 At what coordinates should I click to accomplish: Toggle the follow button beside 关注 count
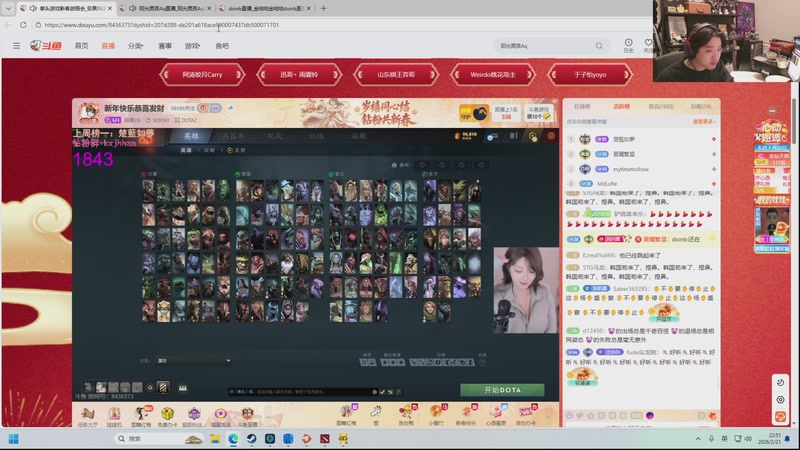pos(203,108)
